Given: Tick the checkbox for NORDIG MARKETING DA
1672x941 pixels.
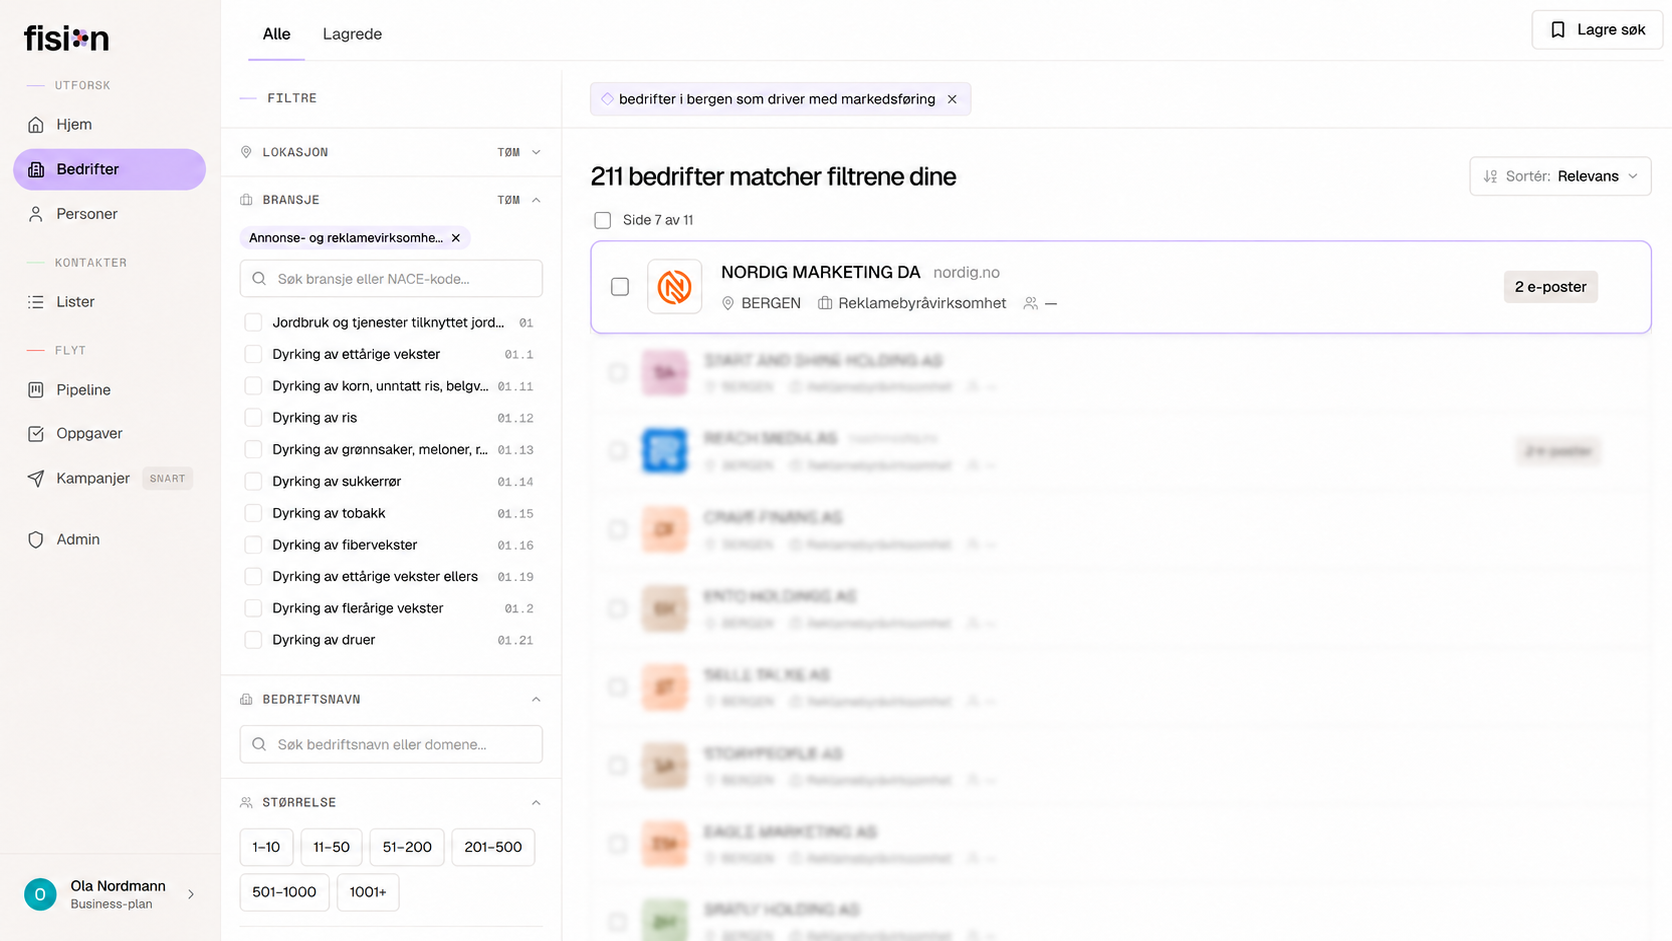Looking at the screenshot, I should point(620,287).
